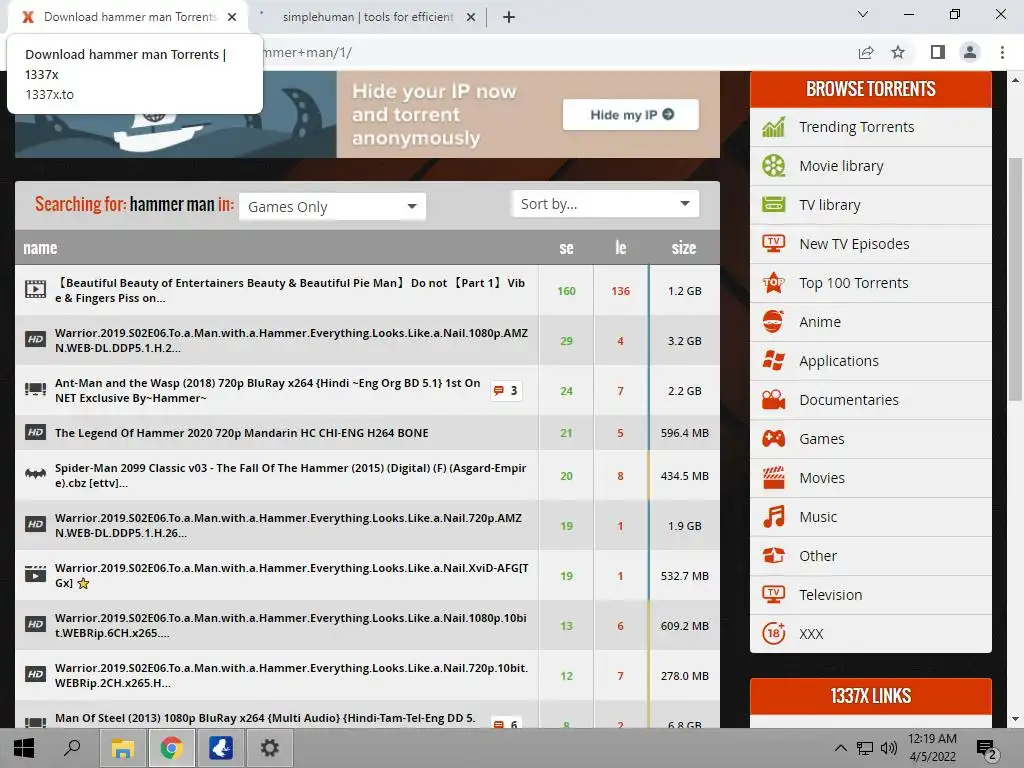Open Games Only category dropdown

tap(332, 206)
